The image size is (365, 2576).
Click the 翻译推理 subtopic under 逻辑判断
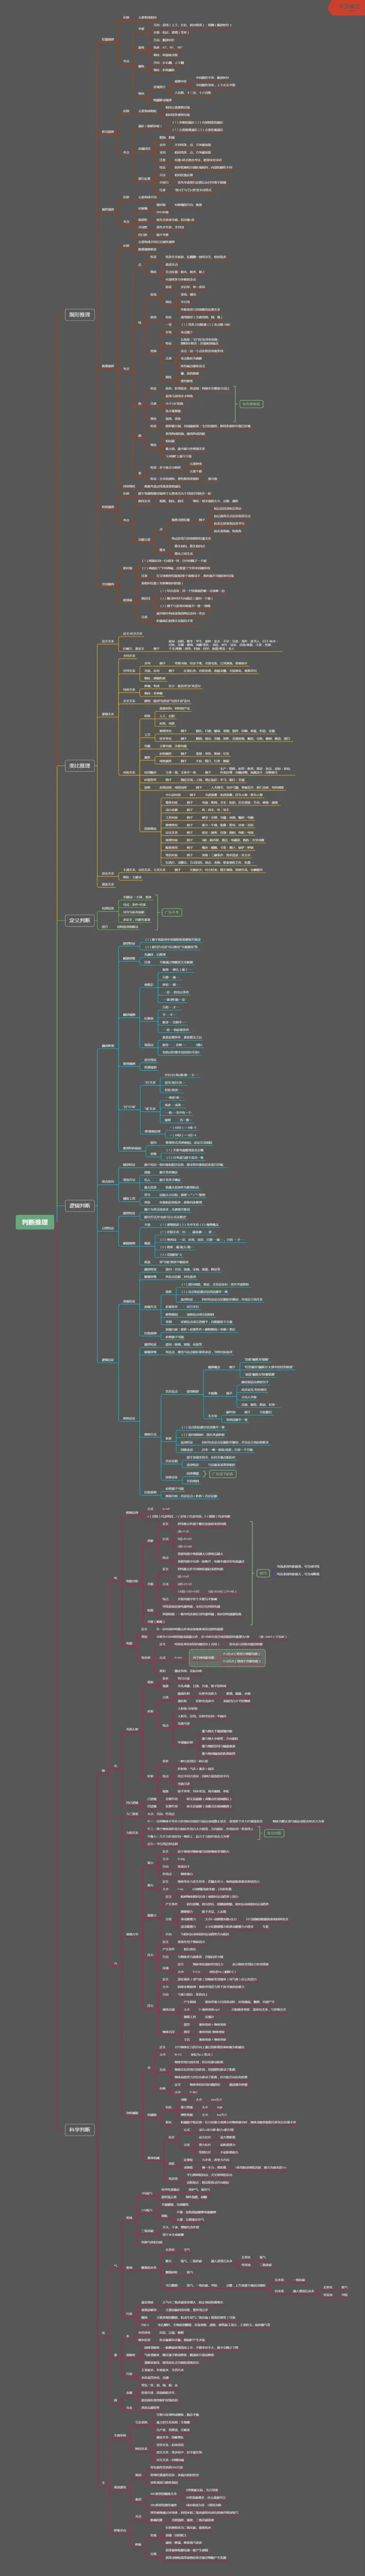tap(107, 1046)
